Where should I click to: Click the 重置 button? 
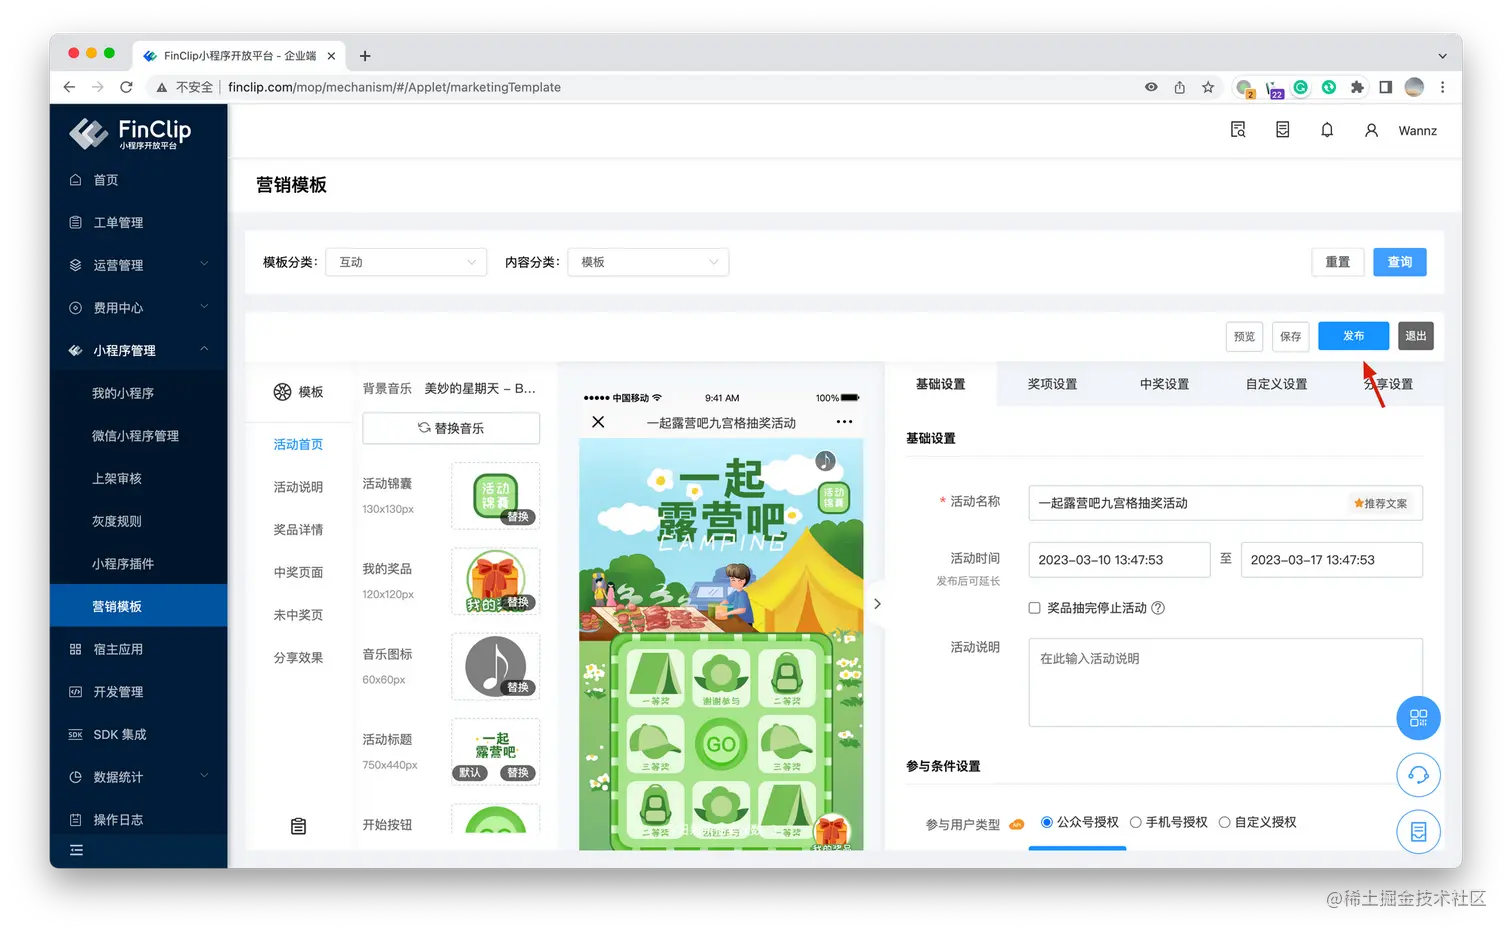point(1338,262)
